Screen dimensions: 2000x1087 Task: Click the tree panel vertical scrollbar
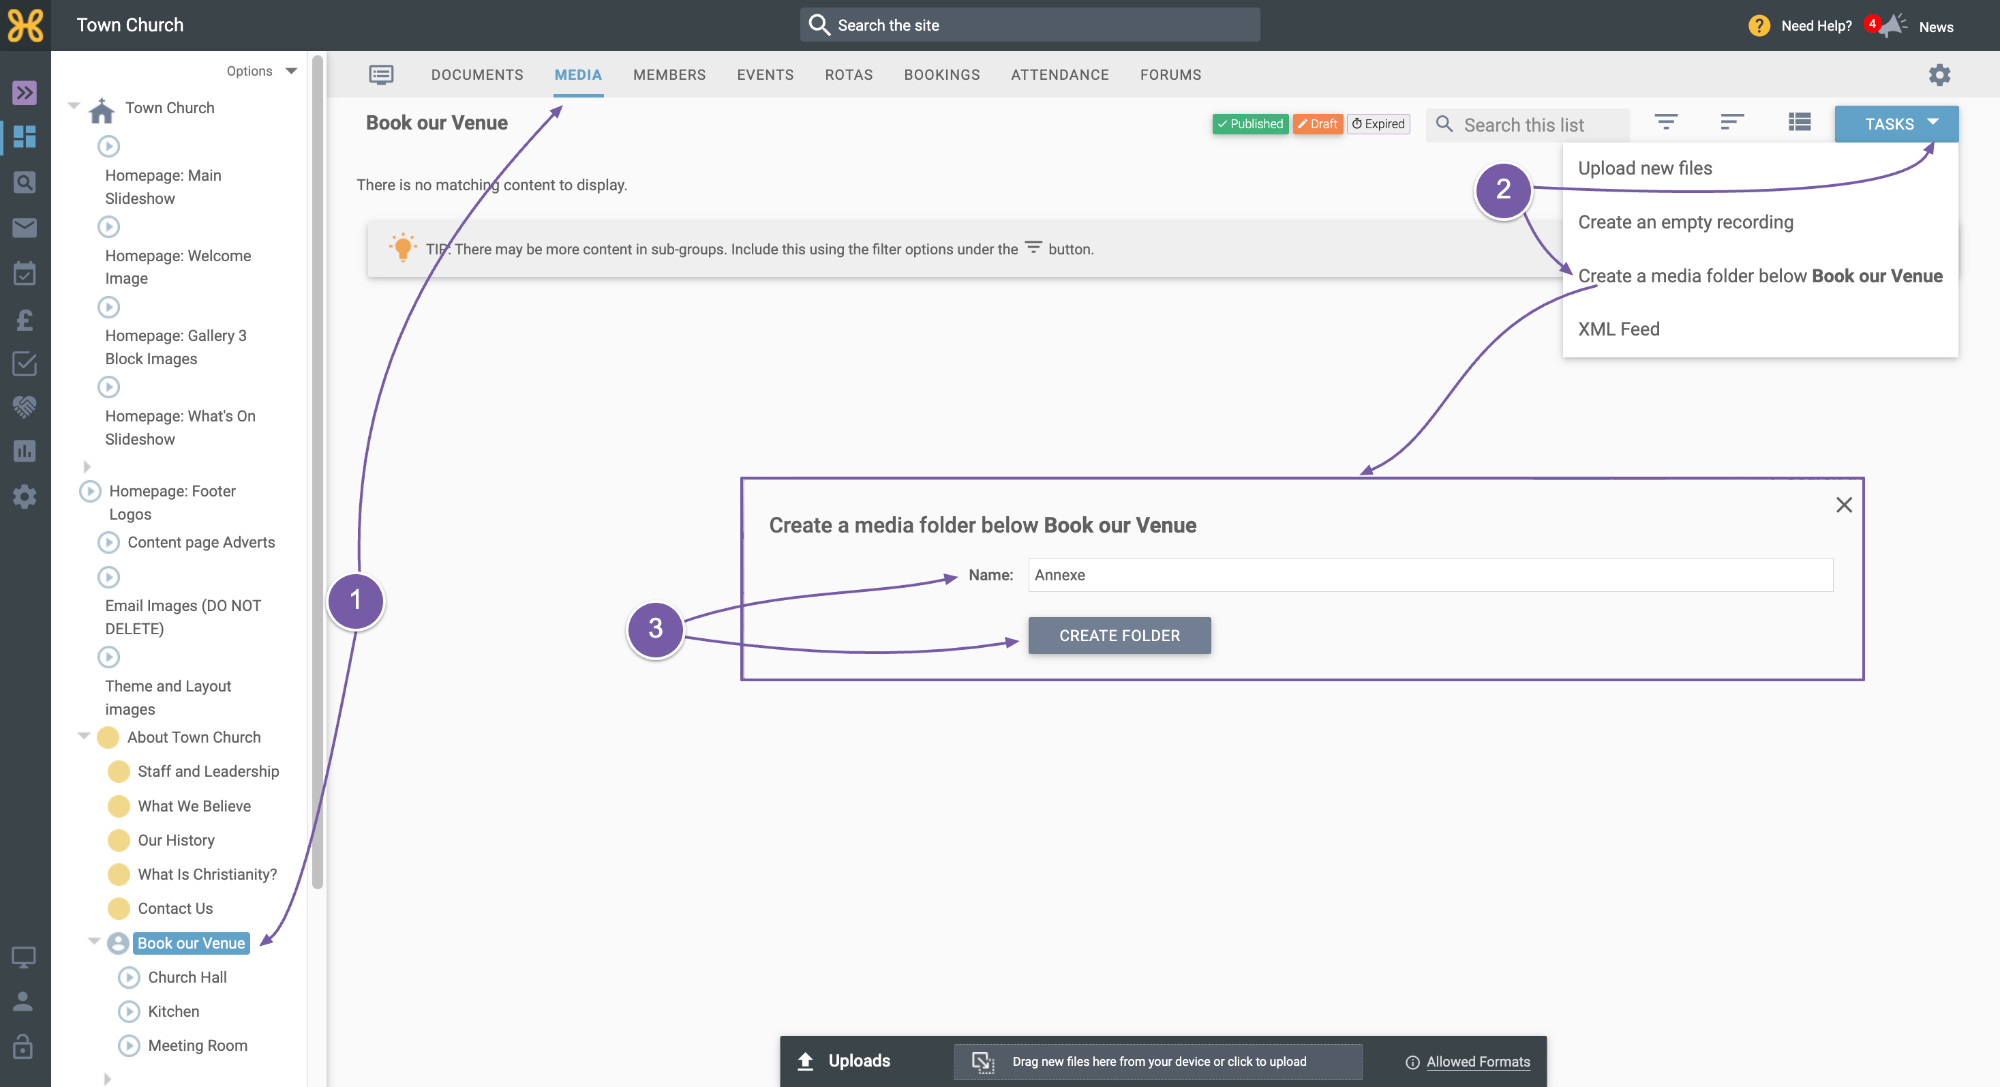317,470
